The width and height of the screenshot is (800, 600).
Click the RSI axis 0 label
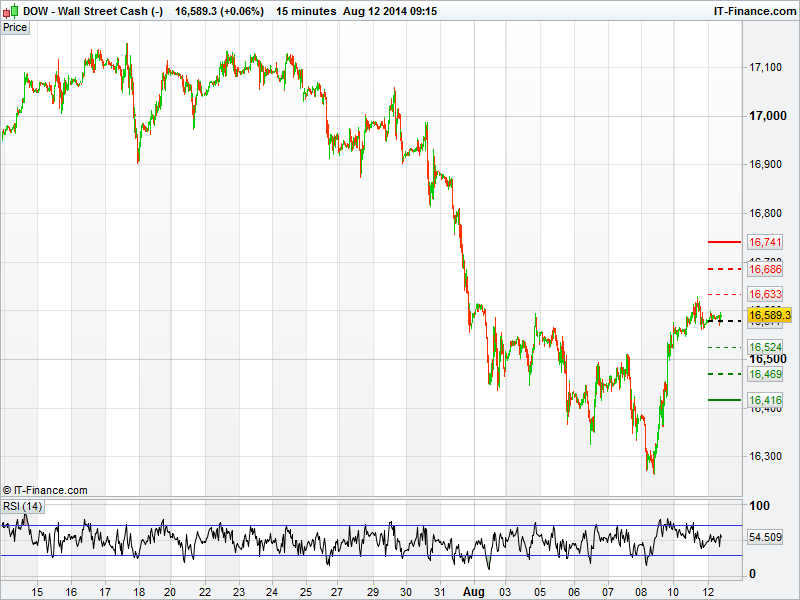(752, 573)
